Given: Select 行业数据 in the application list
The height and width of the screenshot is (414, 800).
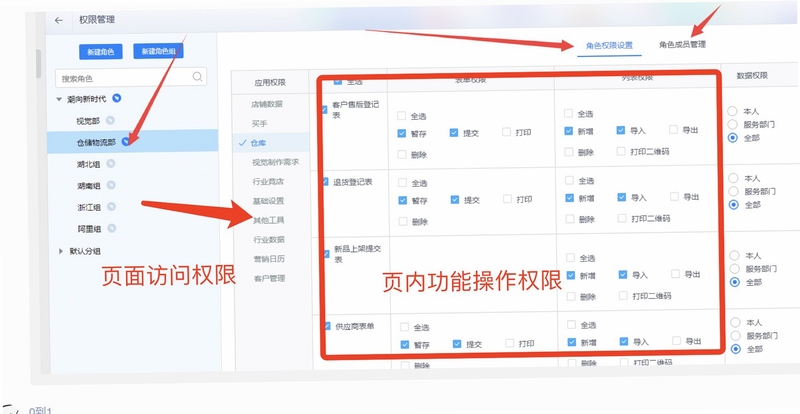Looking at the screenshot, I should 269,239.
